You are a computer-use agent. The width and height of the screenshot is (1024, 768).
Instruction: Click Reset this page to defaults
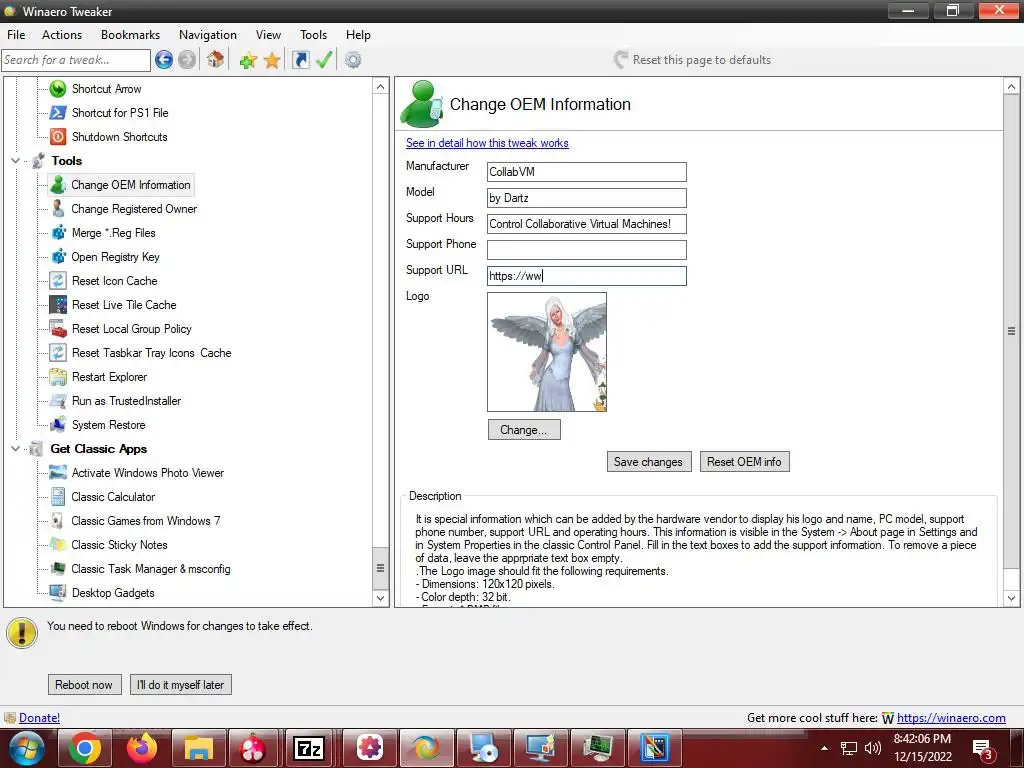(692, 60)
